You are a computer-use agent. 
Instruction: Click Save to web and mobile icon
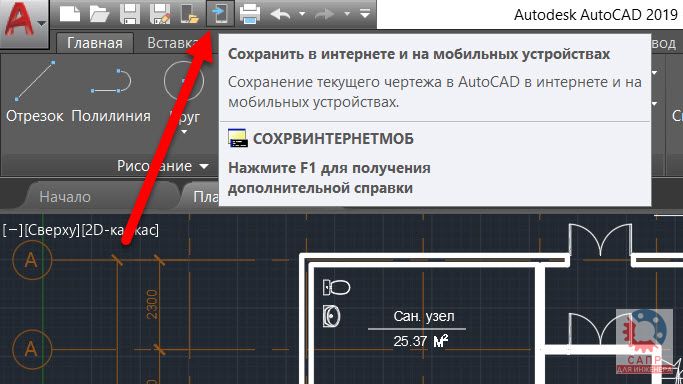(x=220, y=13)
